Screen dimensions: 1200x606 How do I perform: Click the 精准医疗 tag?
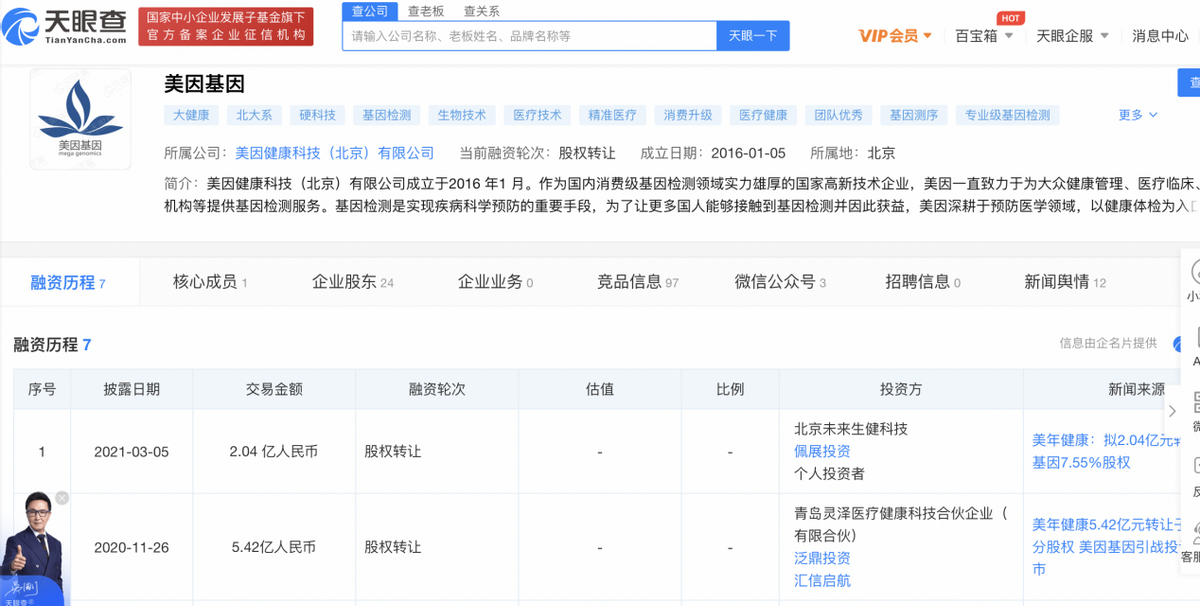[613, 115]
